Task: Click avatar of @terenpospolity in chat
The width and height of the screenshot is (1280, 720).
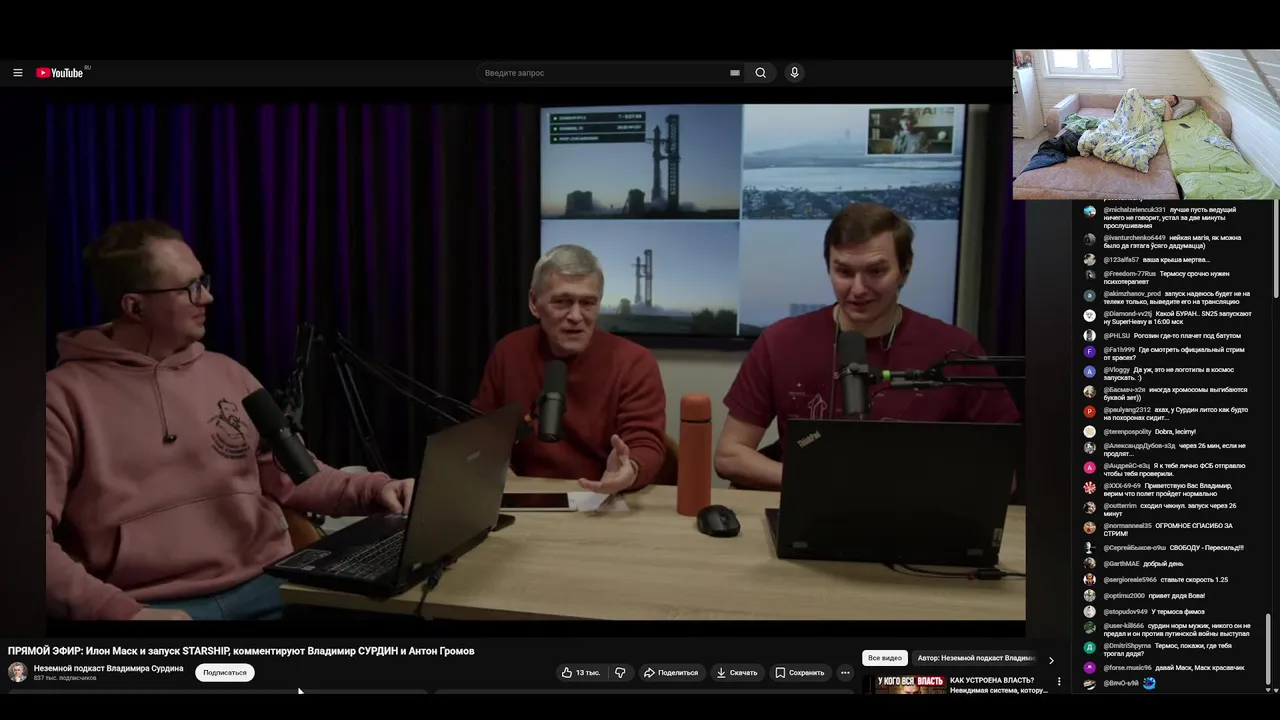Action: 1090,432
